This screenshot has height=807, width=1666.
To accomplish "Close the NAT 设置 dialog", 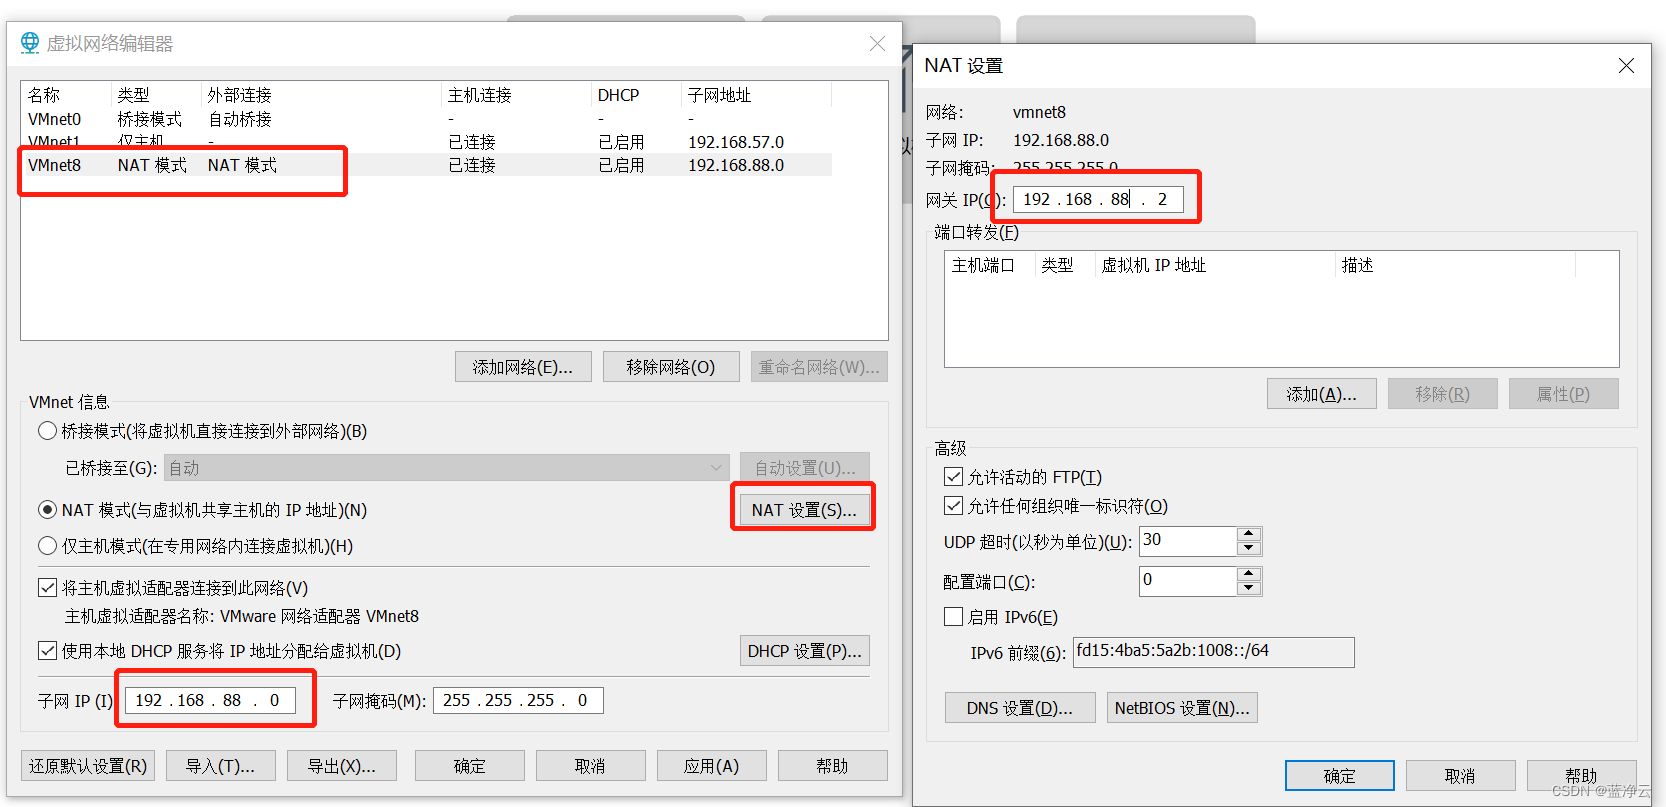I will click(1627, 66).
